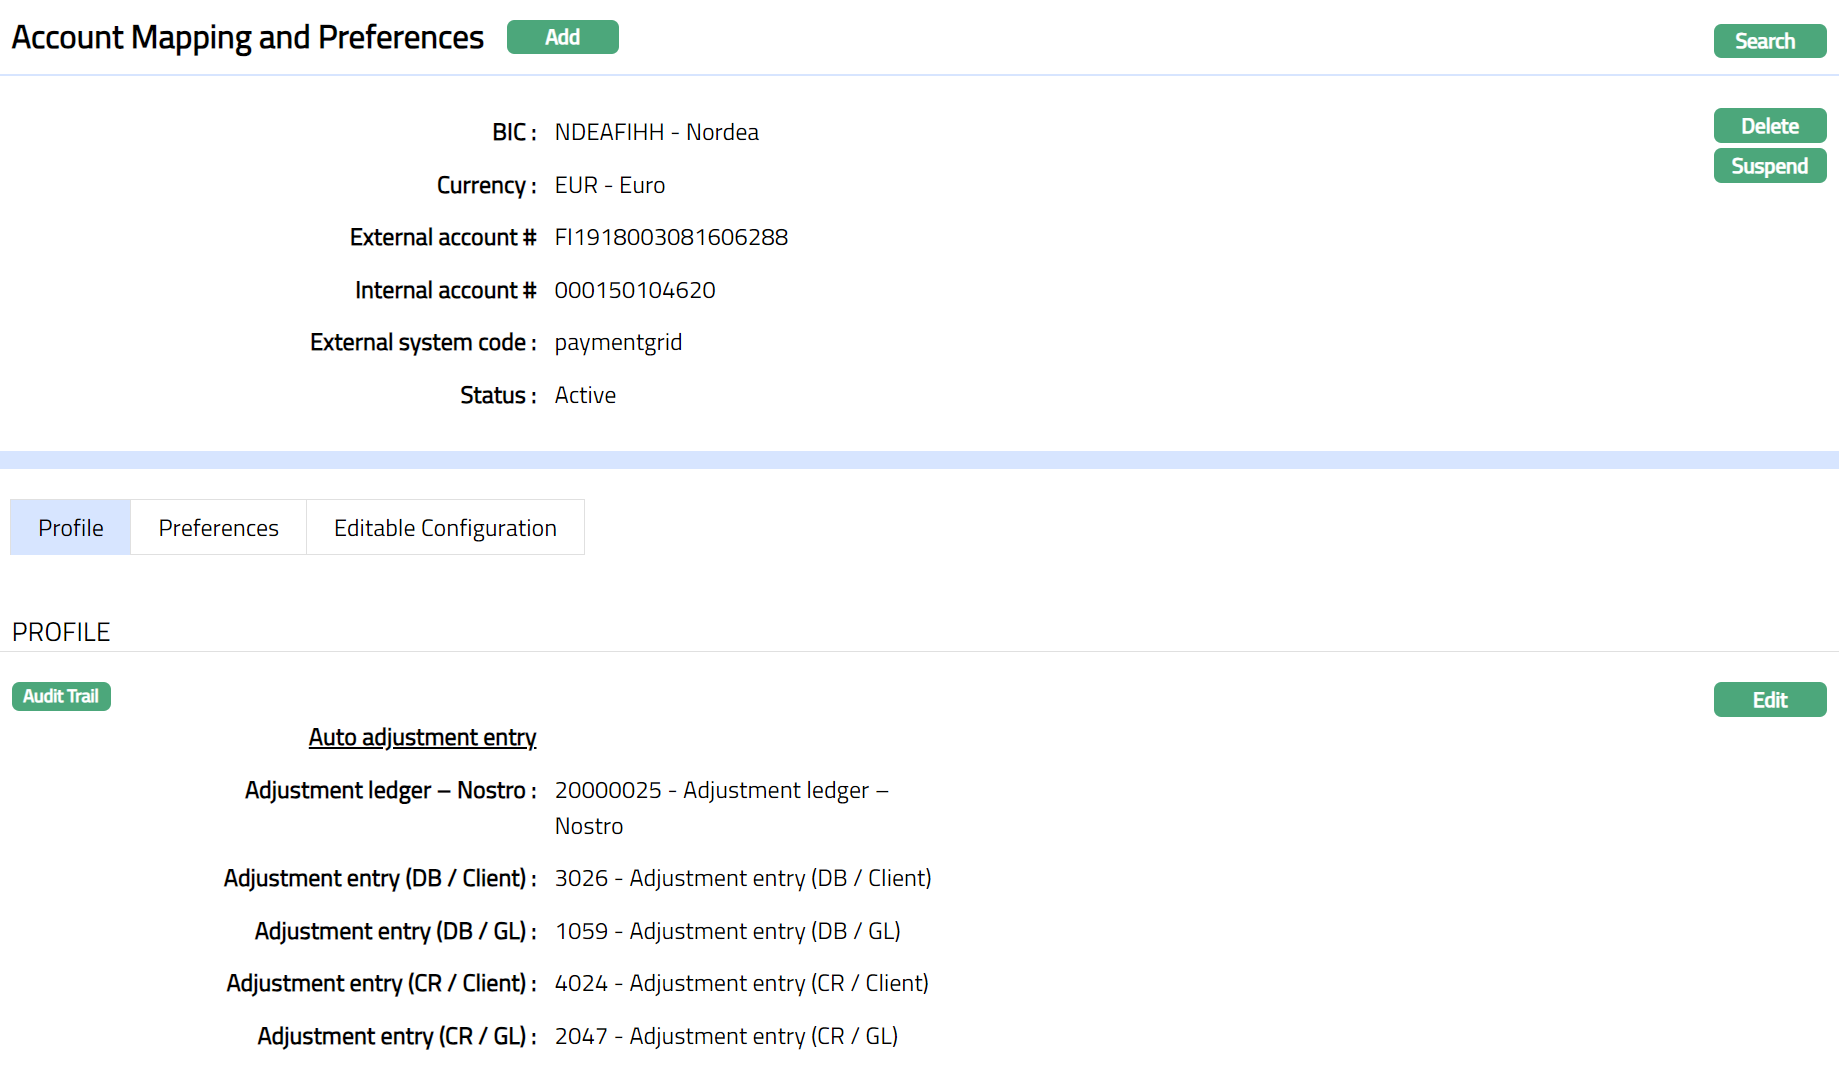Image resolution: width=1839 pixels, height=1068 pixels.
Task: Select external account number FI1918003081606288
Action: (x=671, y=237)
